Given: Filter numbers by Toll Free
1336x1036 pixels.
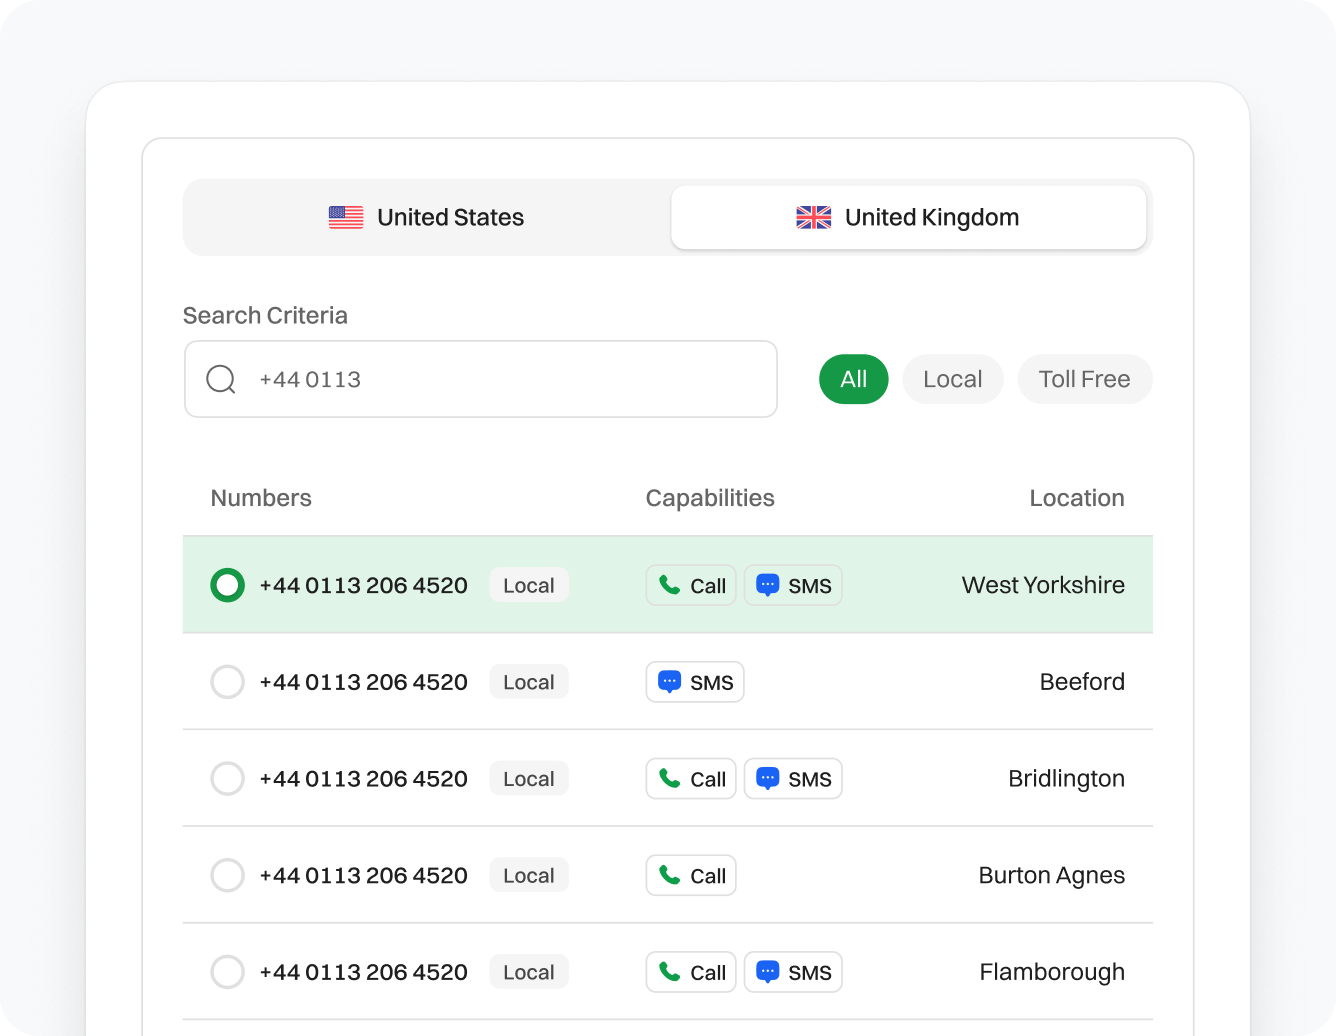Looking at the screenshot, I should pyautogui.click(x=1084, y=379).
